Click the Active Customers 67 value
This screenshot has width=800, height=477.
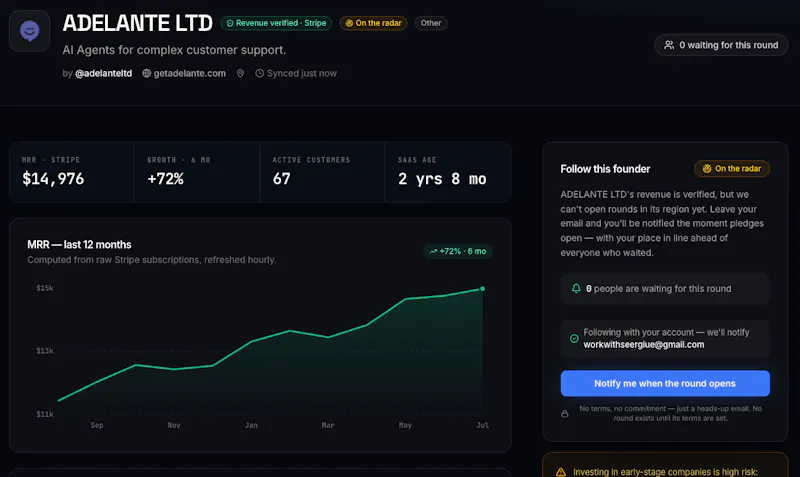282,179
